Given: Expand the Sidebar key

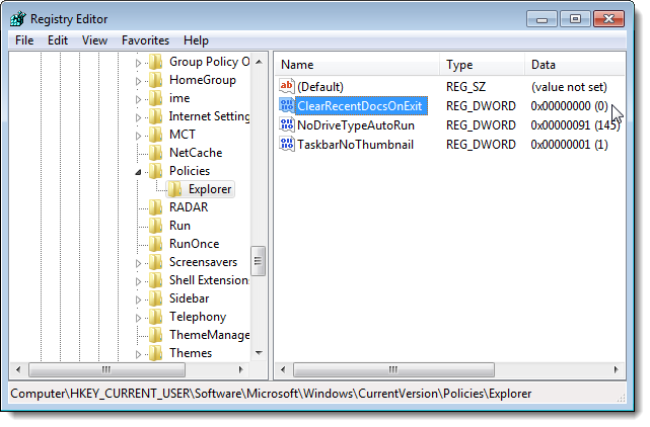Looking at the screenshot, I should (138, 300).
